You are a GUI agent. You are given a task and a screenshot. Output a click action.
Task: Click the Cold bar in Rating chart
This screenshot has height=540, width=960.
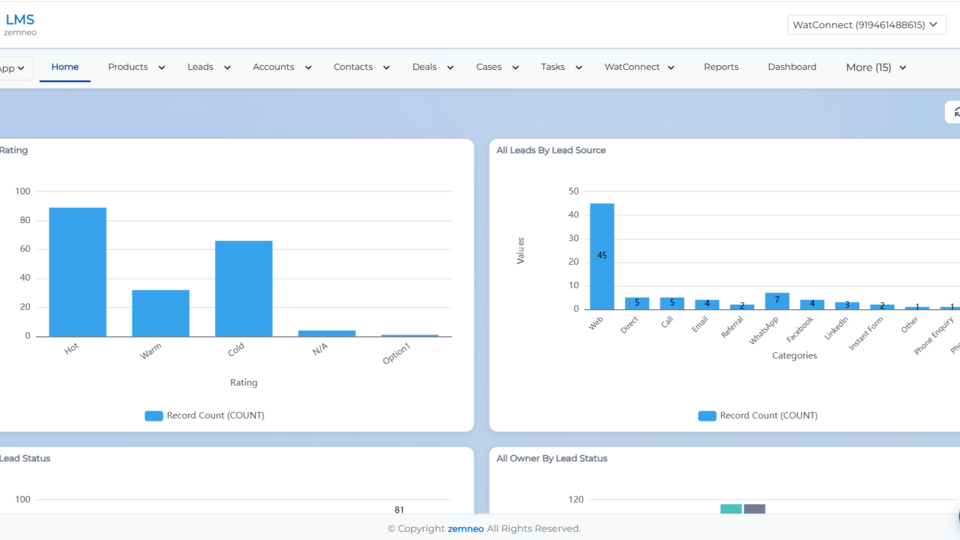[244, 288]
